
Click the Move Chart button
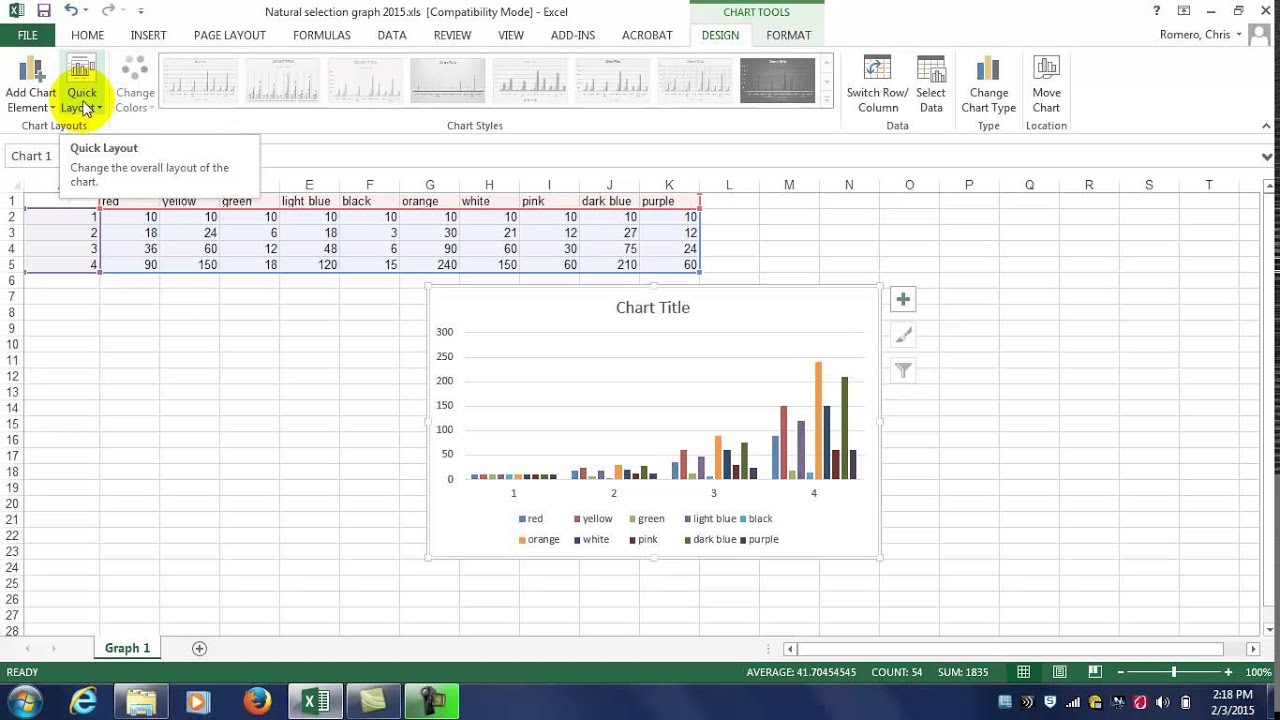[1046, 85]
